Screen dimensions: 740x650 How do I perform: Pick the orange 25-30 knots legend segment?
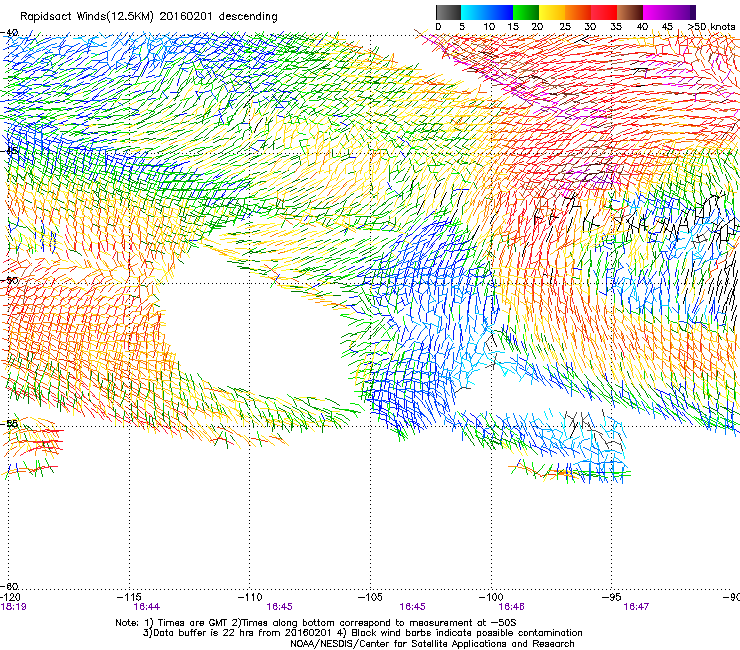click(578, 12)
